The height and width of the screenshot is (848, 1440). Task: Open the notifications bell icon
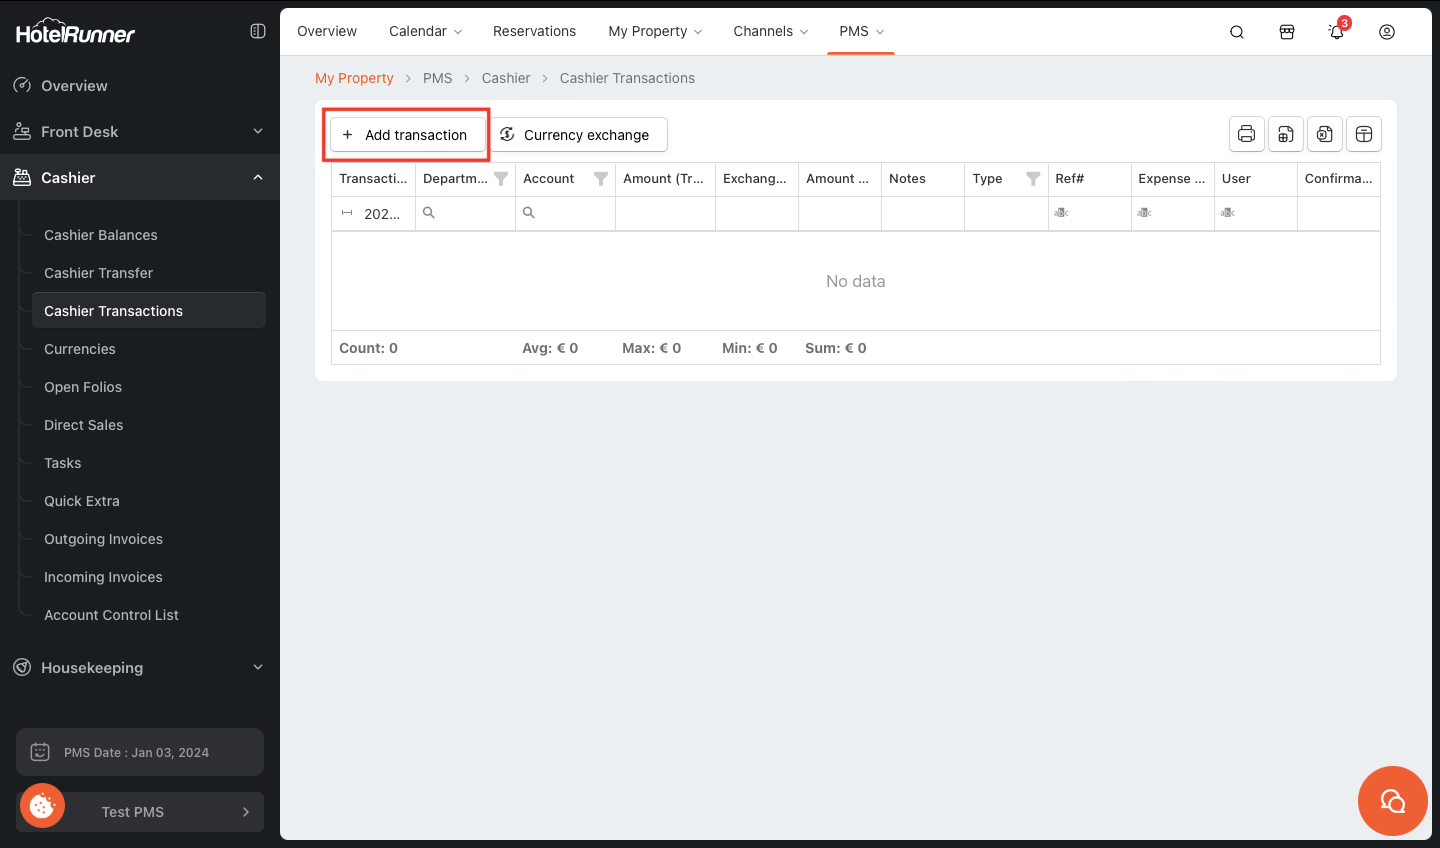[1336, 32]
